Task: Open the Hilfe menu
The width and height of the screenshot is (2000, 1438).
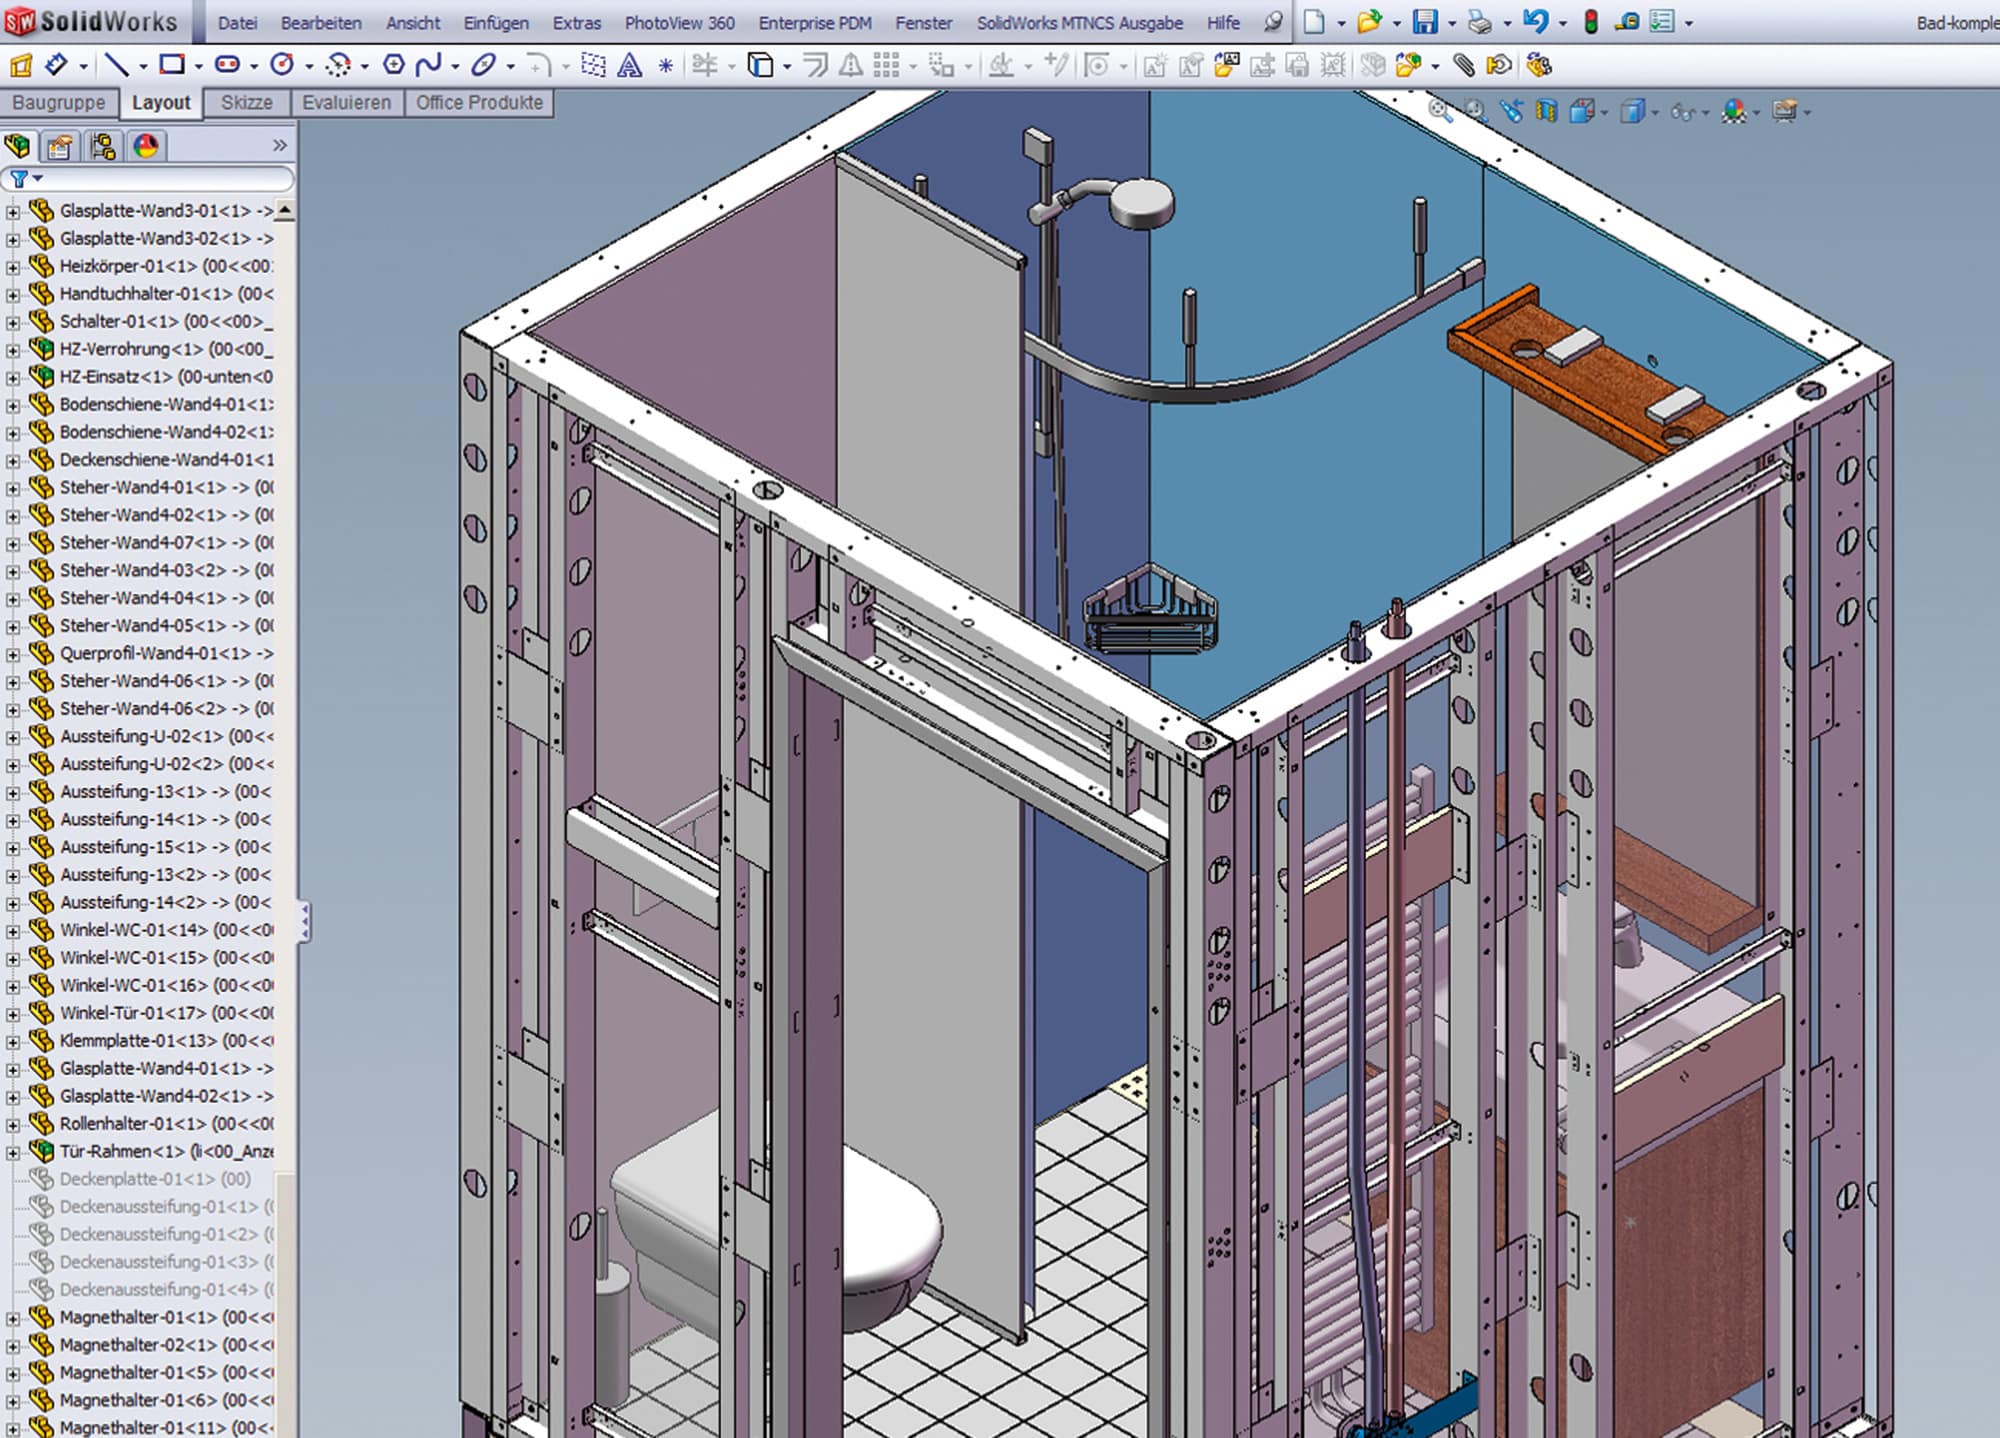Action: click(1223, 22)
